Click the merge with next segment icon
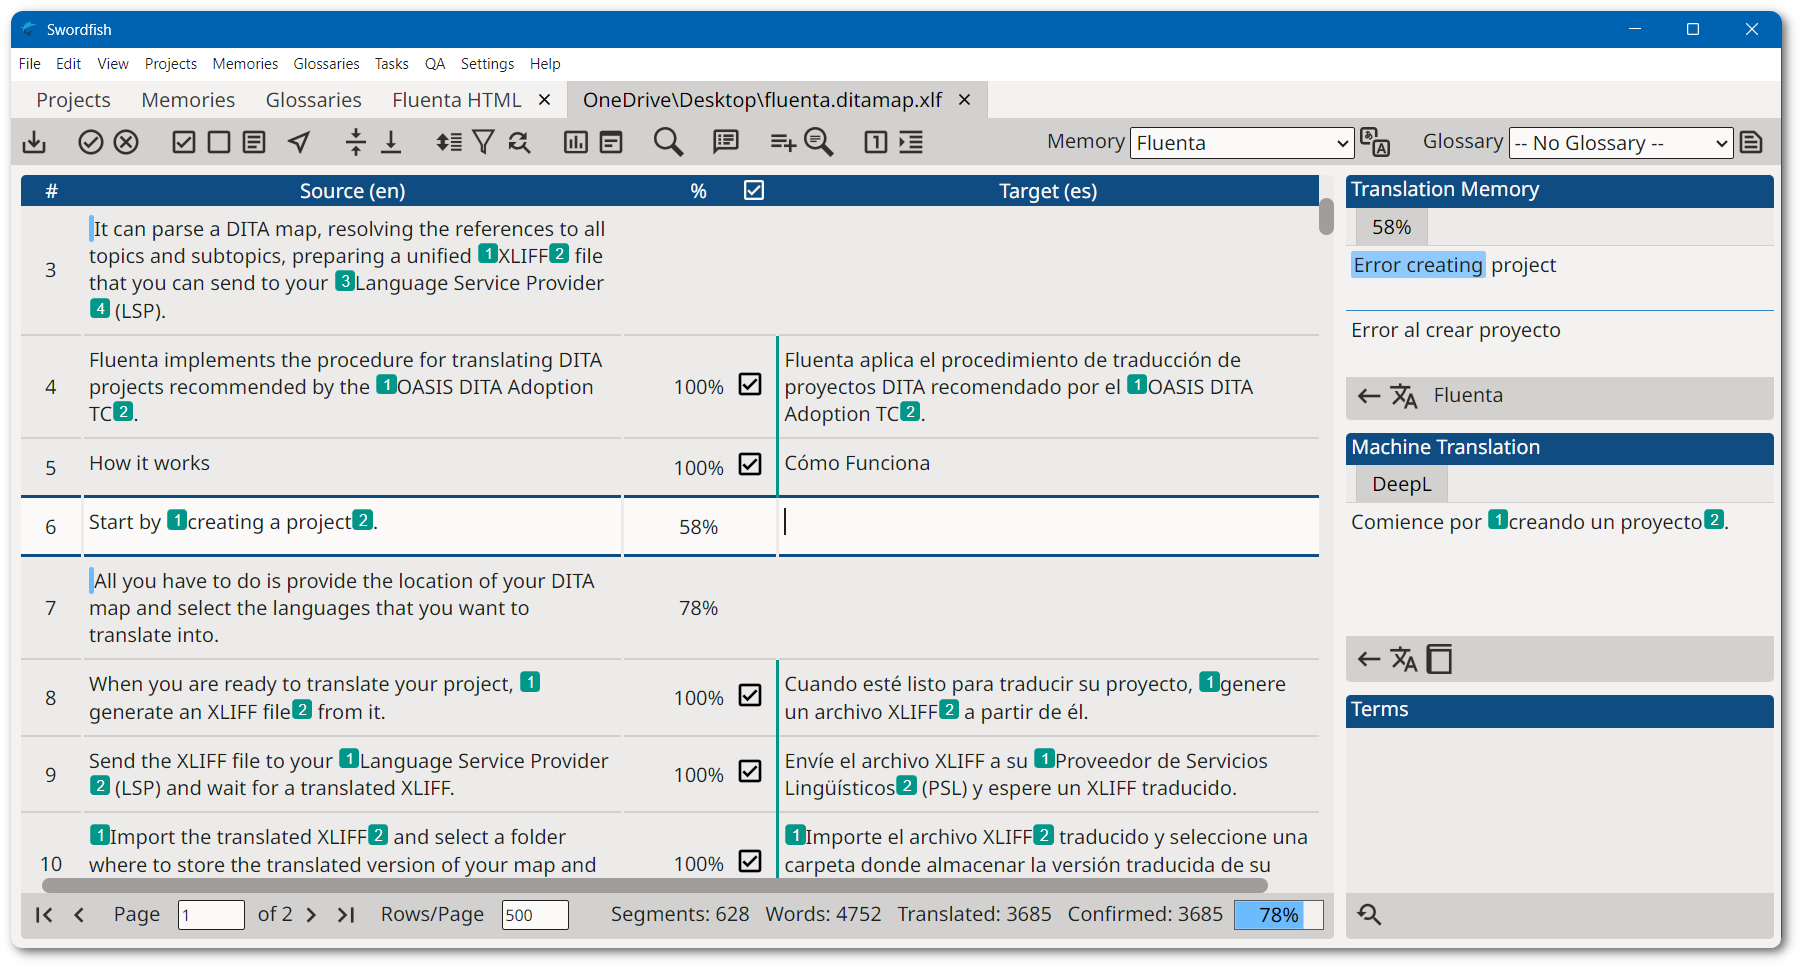 tap(391, 142)
